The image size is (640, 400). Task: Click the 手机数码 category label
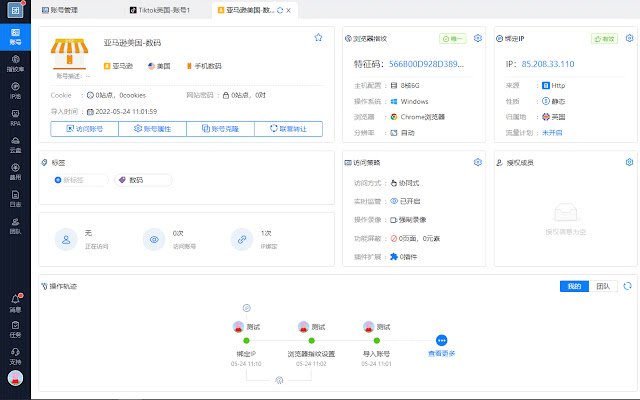pyautogui.click(x=204, y=66)
